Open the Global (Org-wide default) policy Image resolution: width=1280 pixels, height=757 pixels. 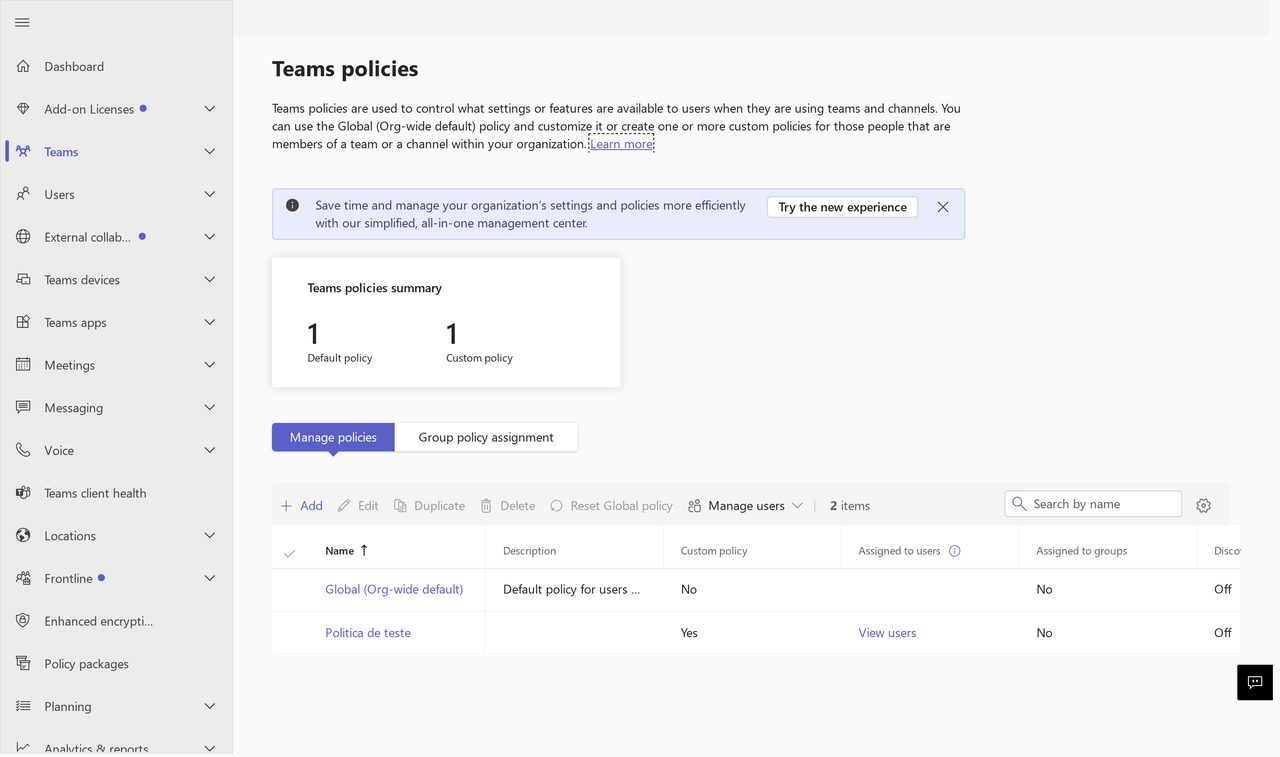coord(394,589)
